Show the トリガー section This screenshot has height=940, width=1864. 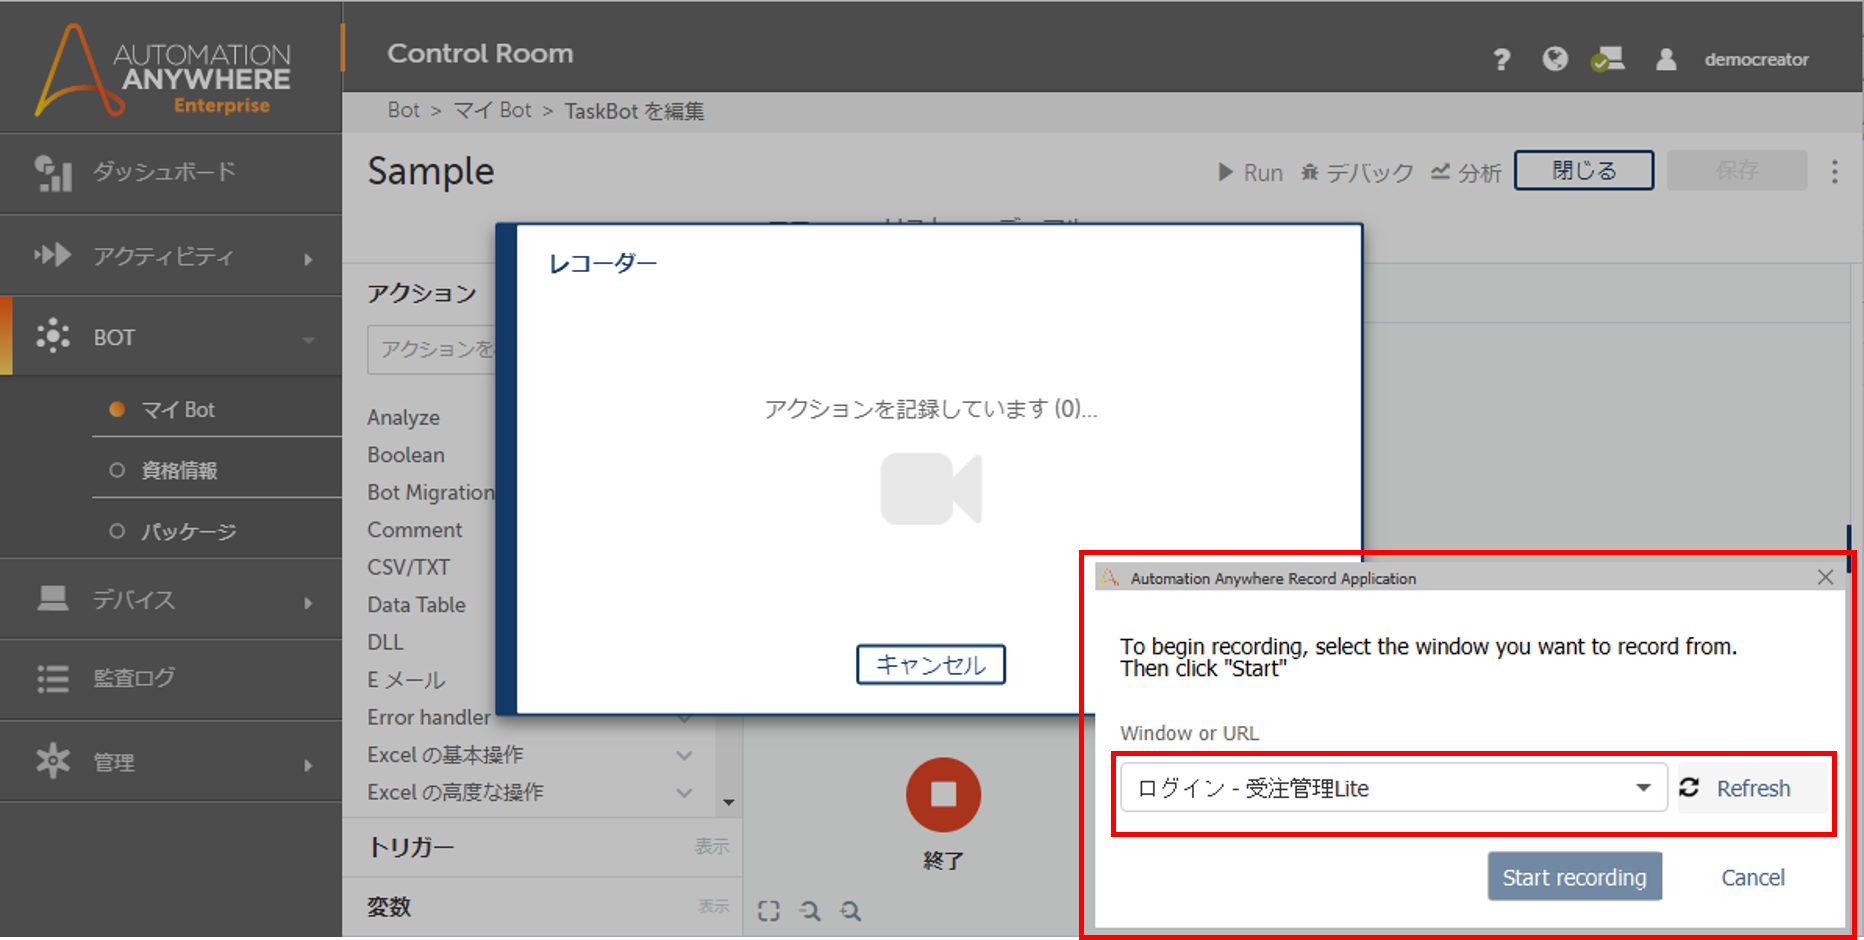pyautogui.click(x=712, y=847)
